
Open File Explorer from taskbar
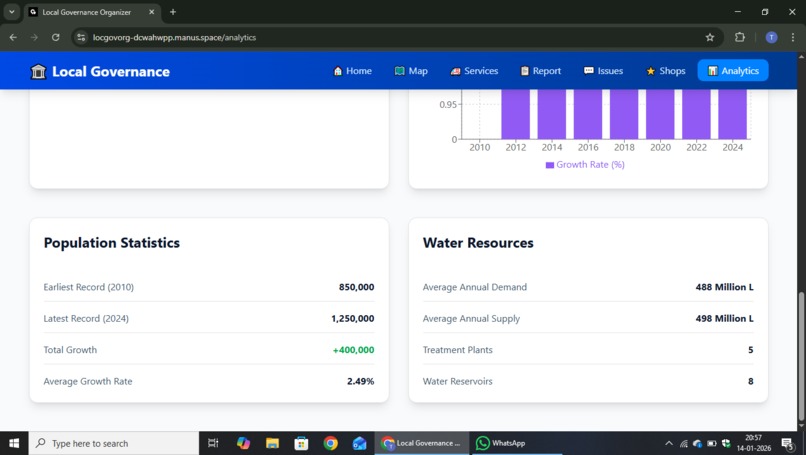272,443
